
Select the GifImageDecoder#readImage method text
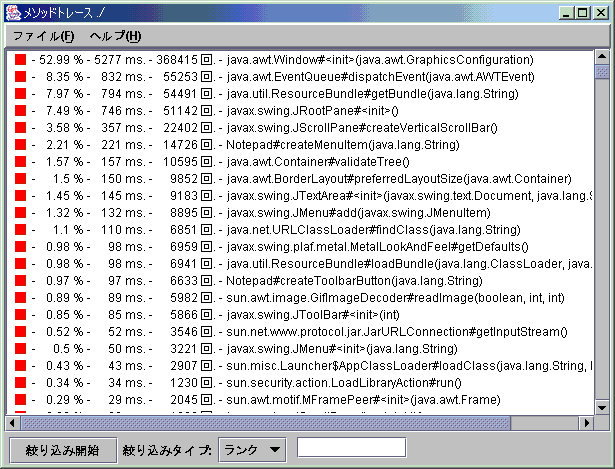click(395, 298)
